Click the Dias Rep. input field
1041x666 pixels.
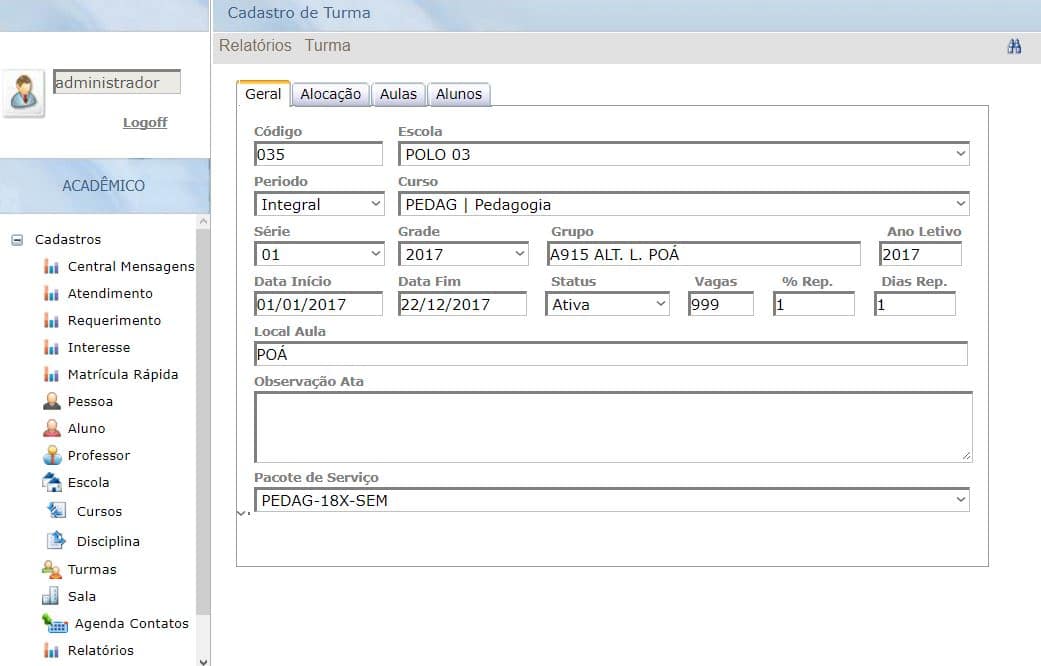915,304
